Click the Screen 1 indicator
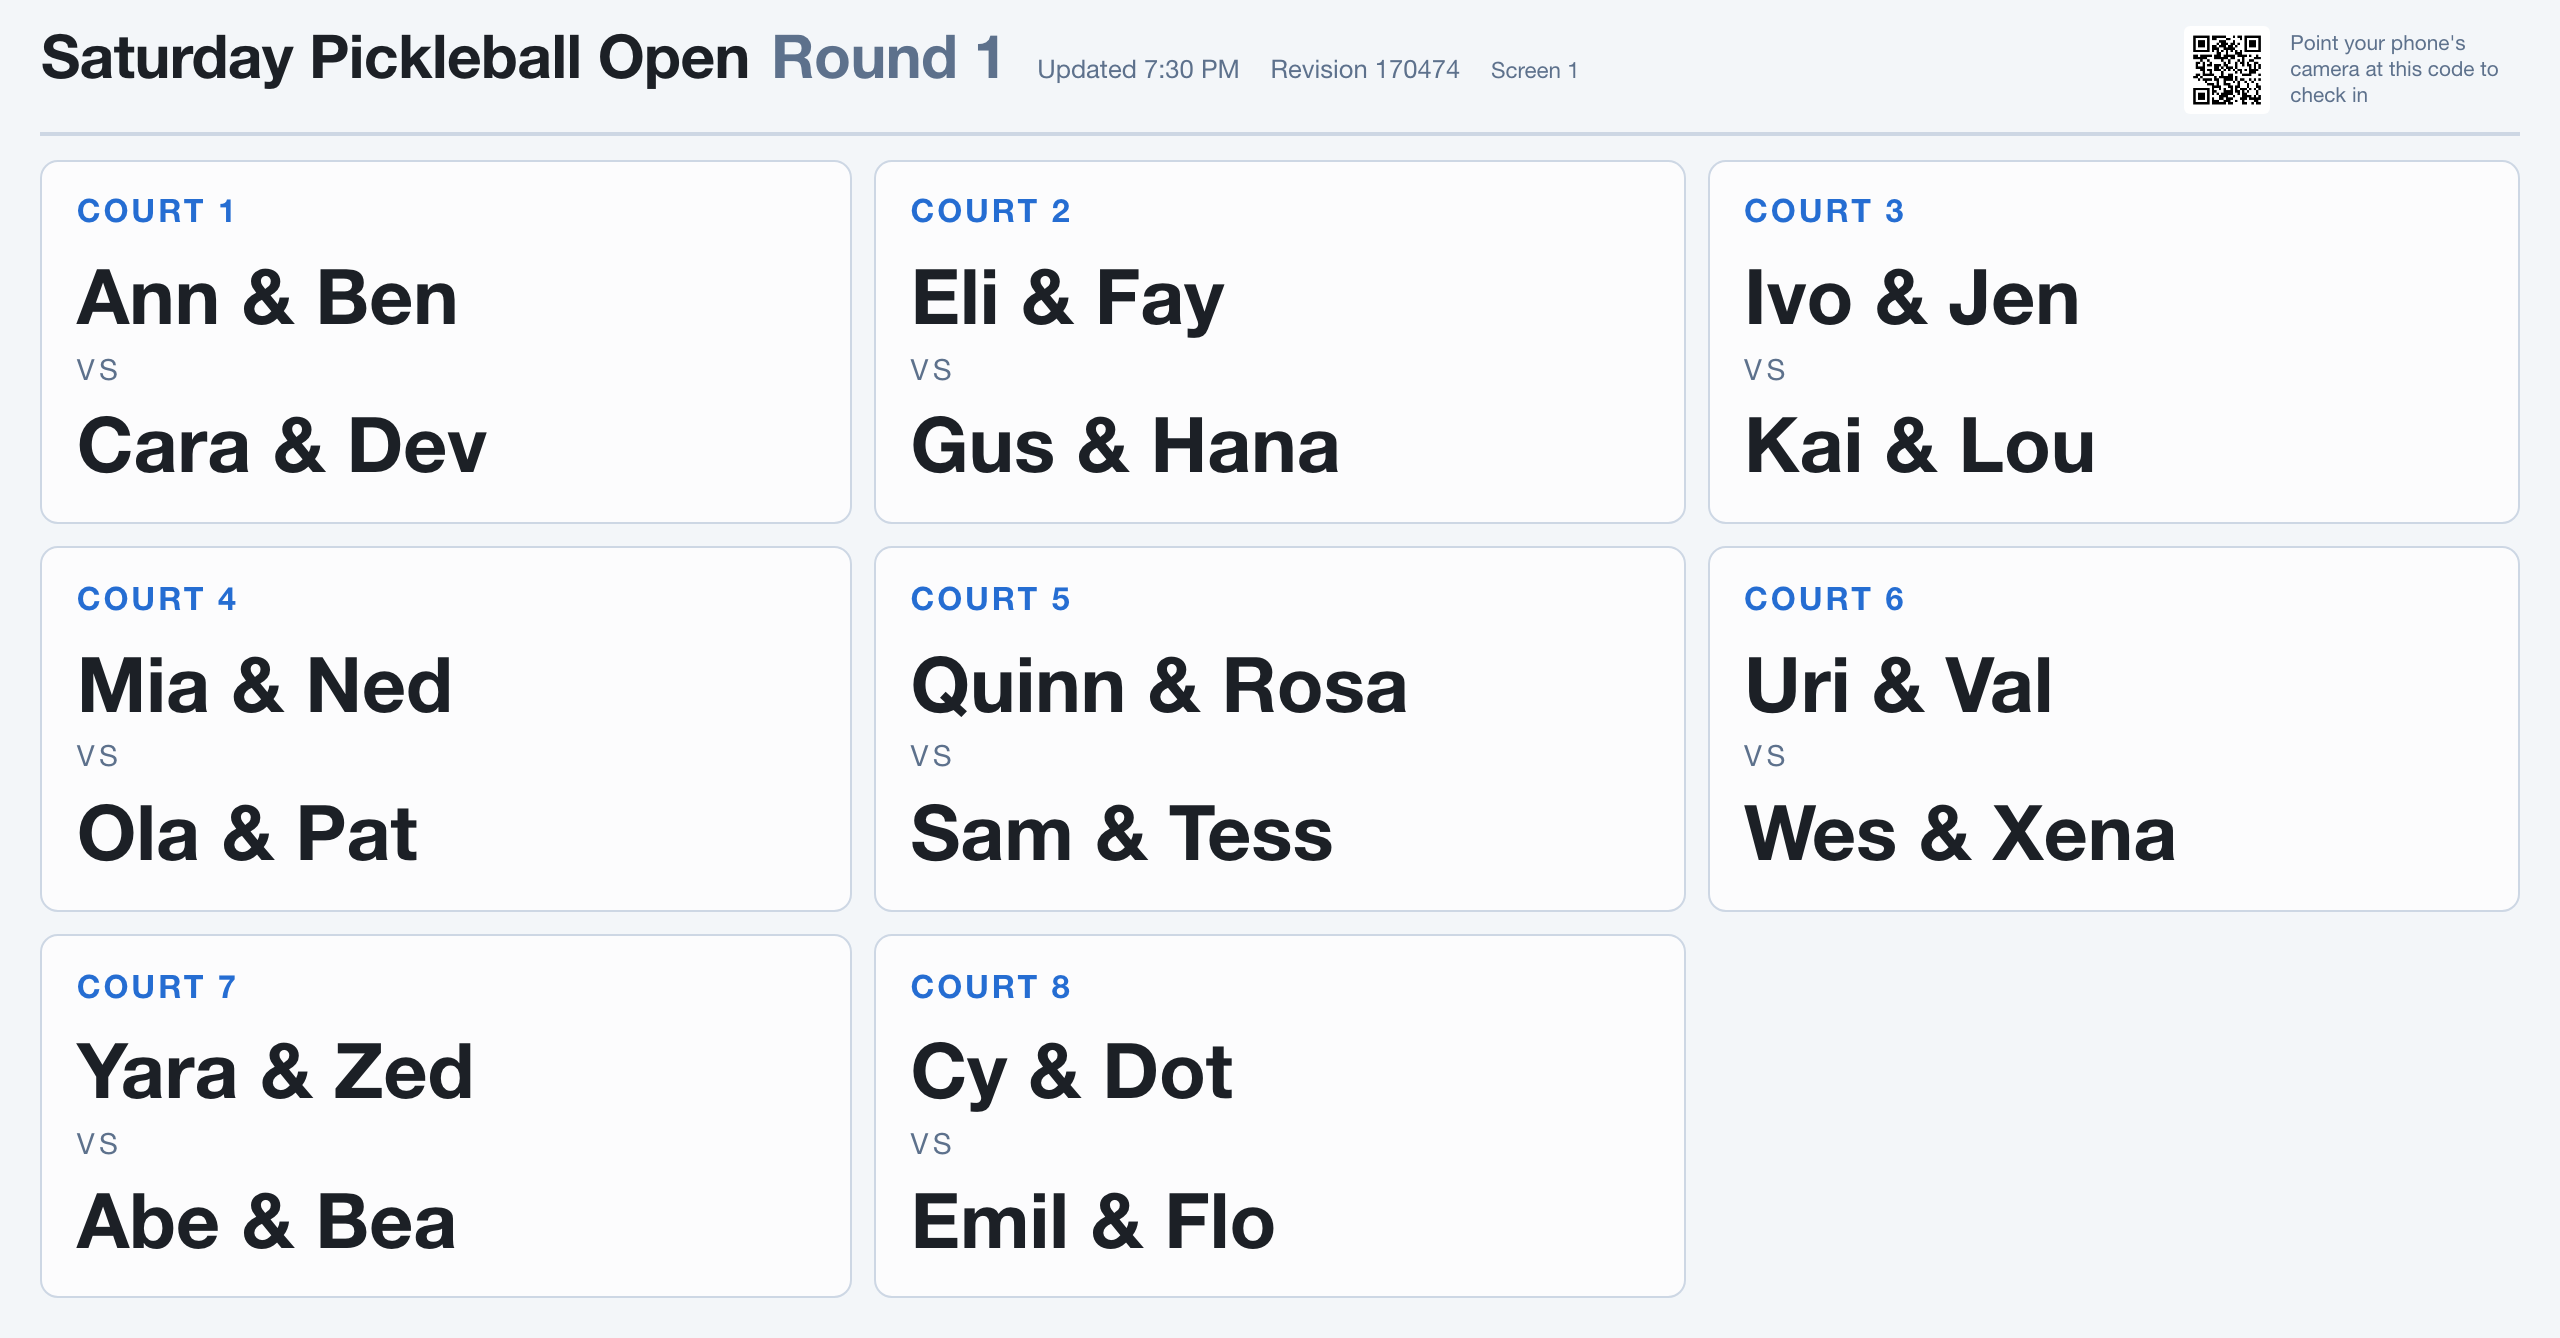 [x=1534, y=70]
